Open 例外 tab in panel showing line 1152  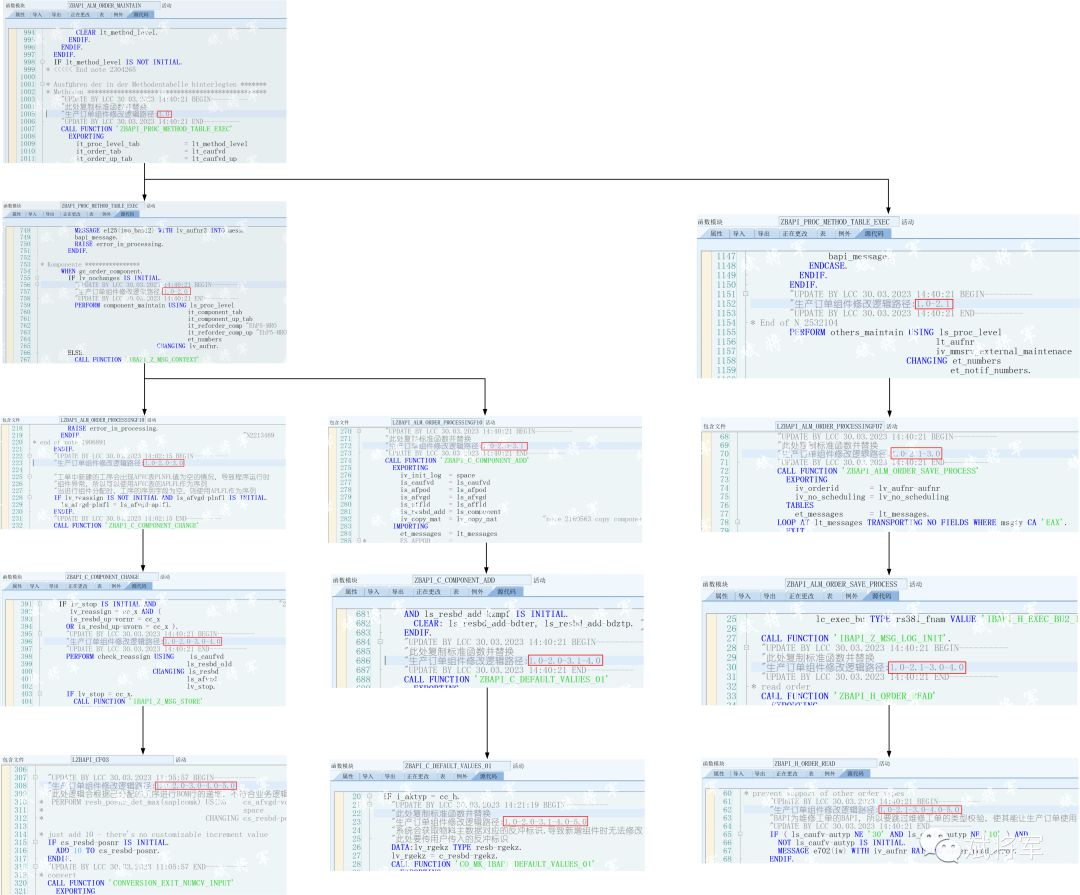coord(844,234)
